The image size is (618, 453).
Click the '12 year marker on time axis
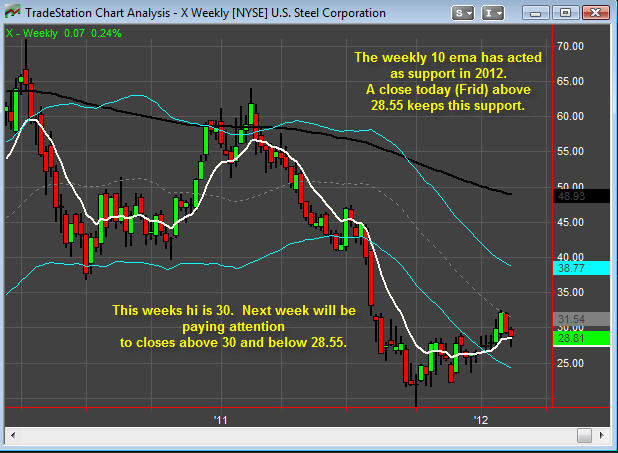click(x=480, y=420)
